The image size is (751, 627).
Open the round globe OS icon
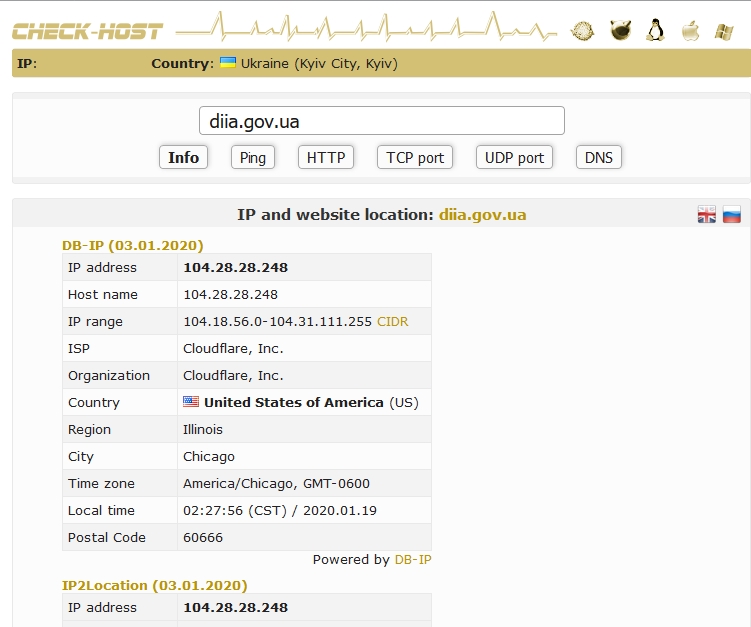(x=582, y=31)
